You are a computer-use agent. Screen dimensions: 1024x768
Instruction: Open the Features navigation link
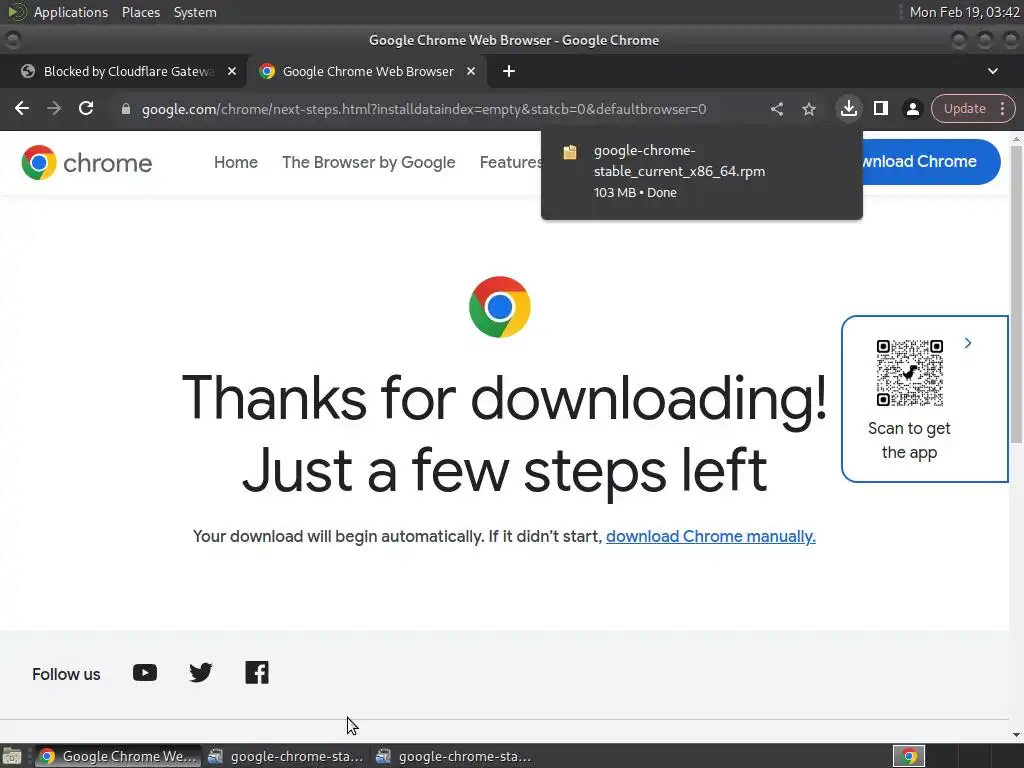[510, 163]
